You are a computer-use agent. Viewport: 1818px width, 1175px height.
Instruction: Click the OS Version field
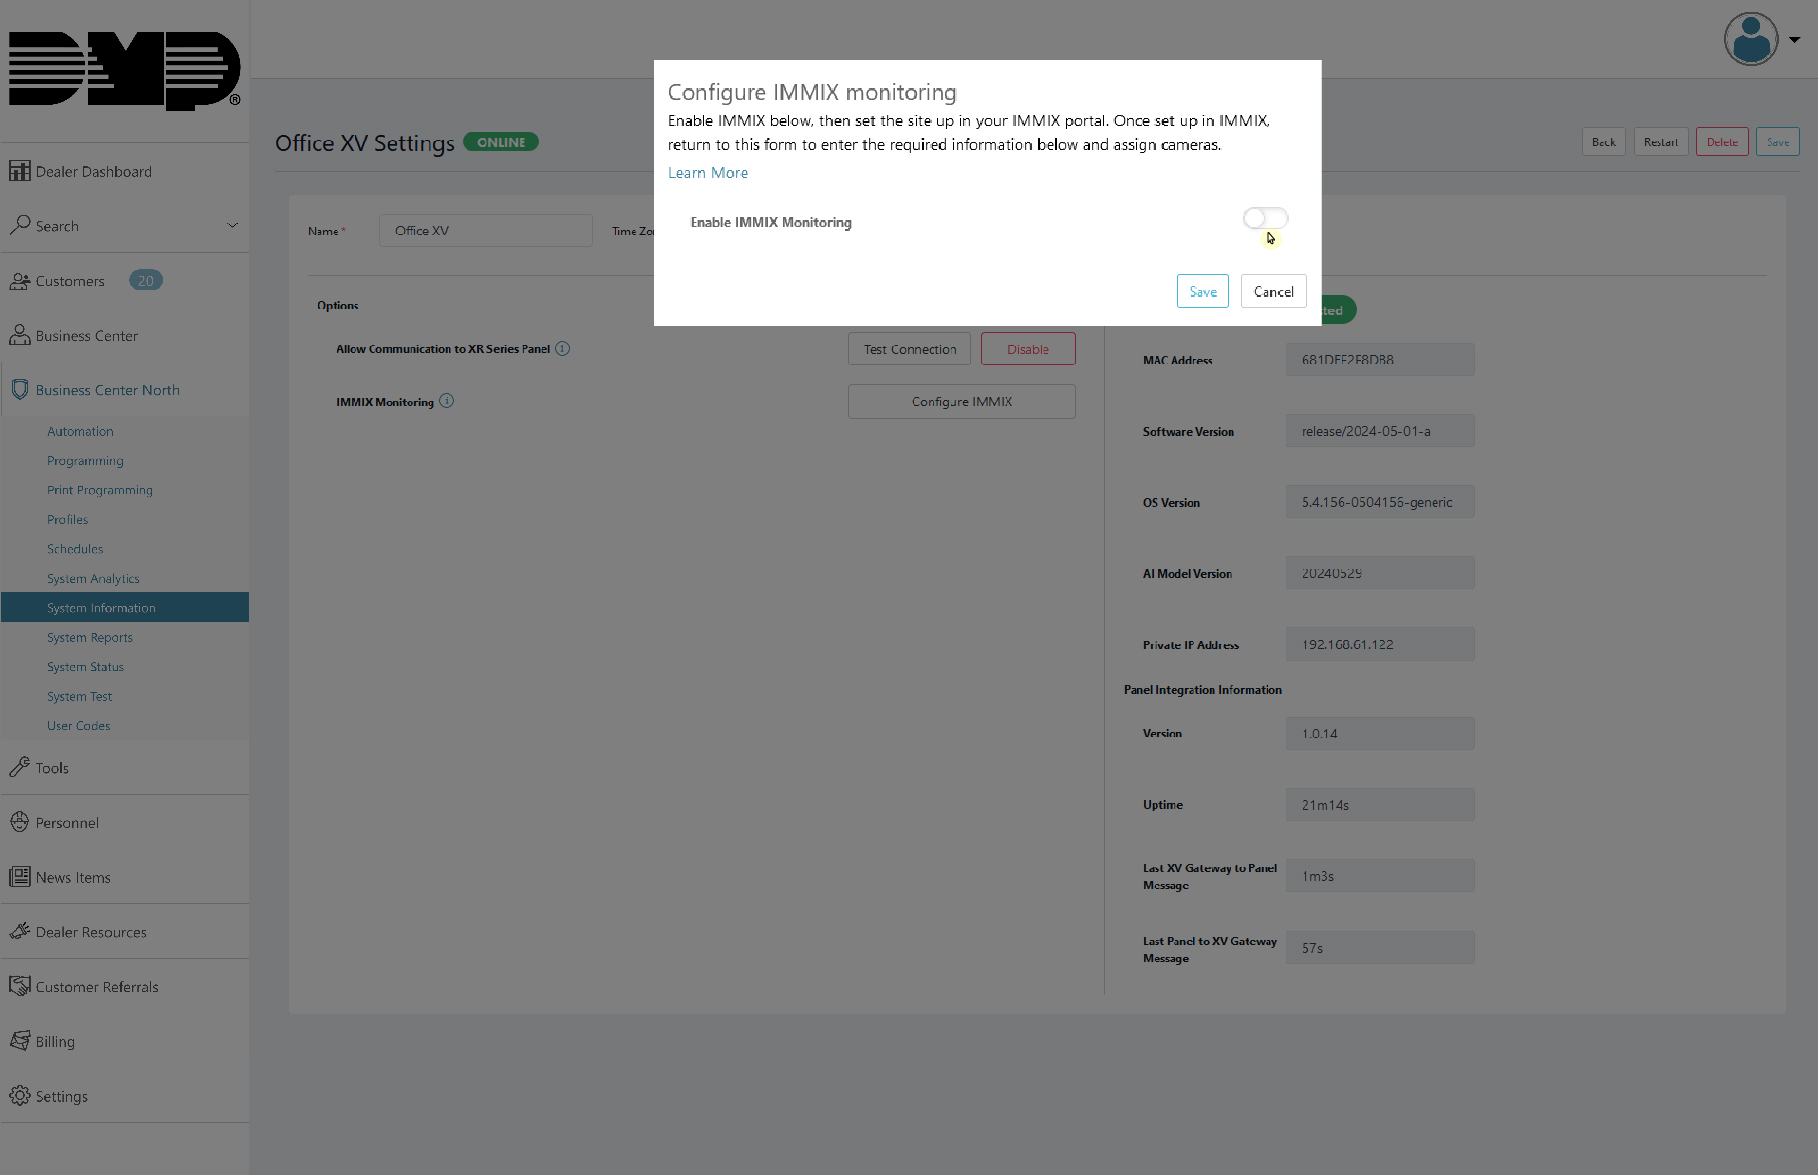[x=1380, y=502]
